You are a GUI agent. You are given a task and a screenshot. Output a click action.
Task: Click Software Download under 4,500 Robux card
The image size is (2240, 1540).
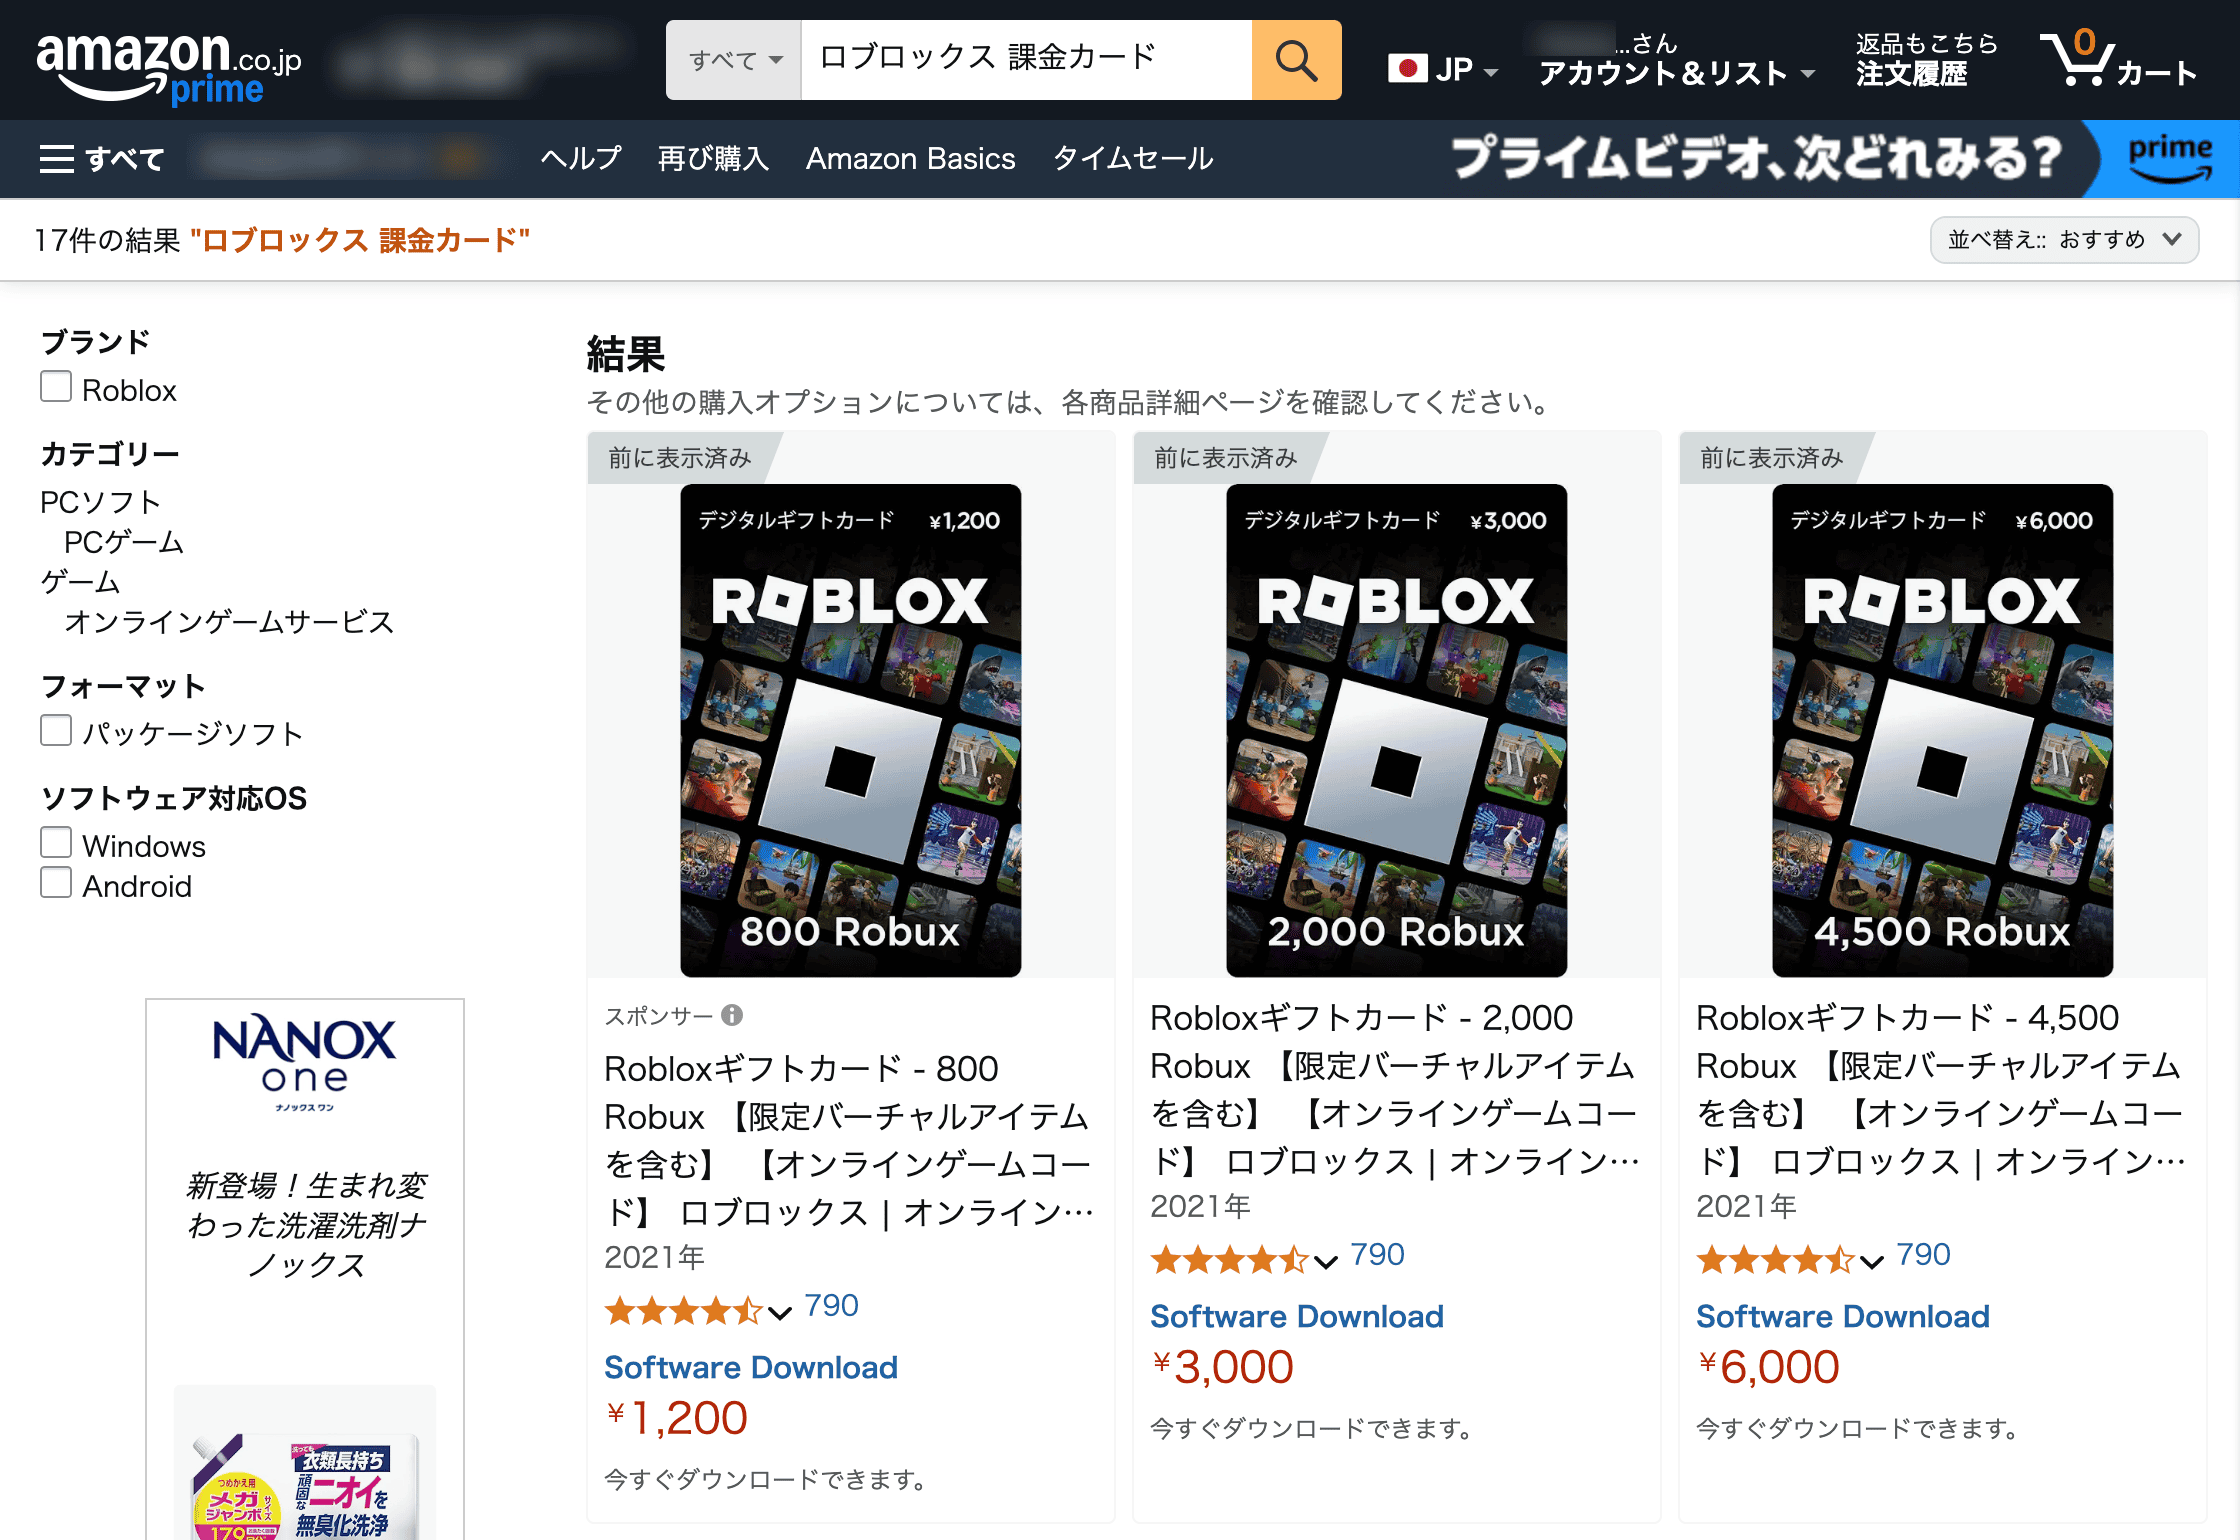(1843, 1316)
